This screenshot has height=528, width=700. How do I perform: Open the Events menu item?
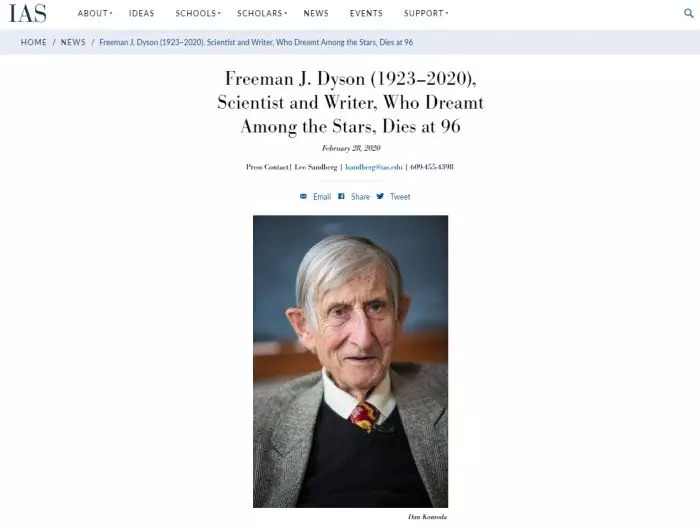point(366,13)
